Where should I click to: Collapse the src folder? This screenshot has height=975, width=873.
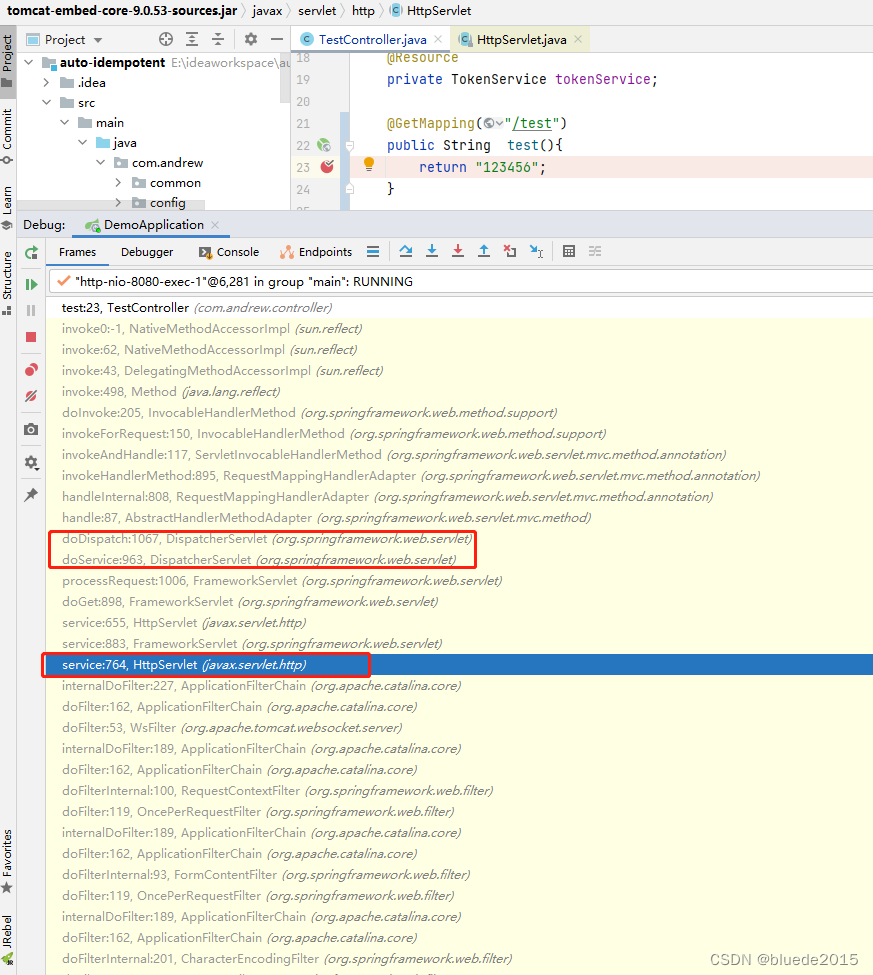pyautogui.click(x=46, y=103)
